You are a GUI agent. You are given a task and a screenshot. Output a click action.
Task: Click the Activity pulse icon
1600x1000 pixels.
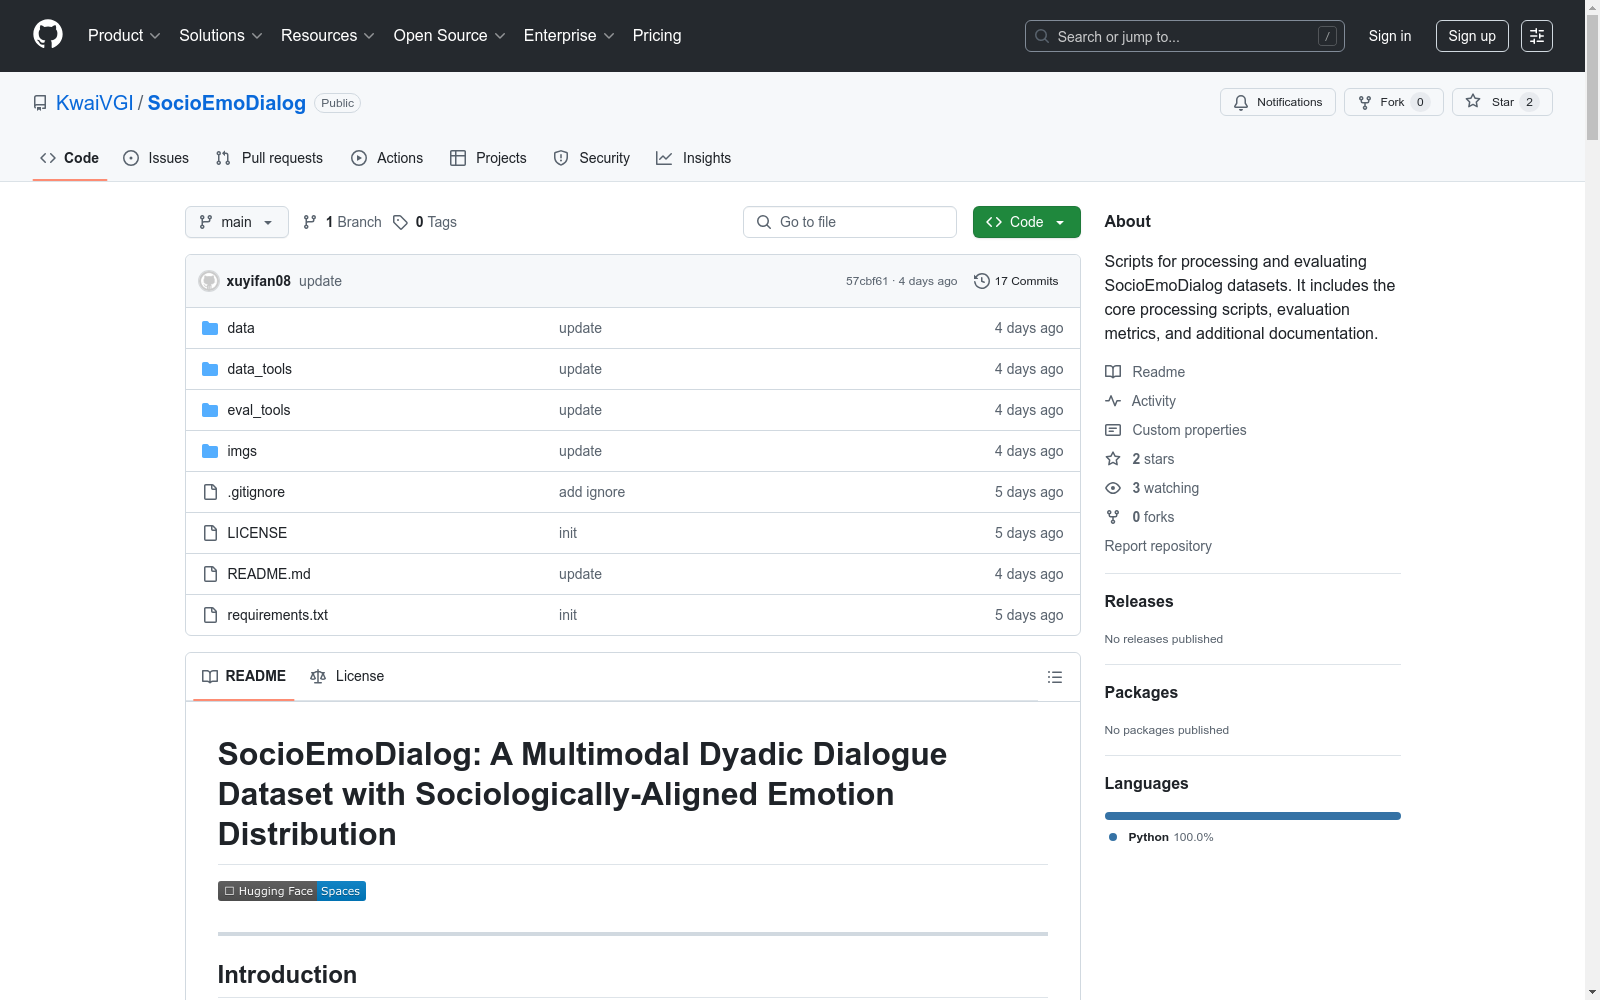1113,401
